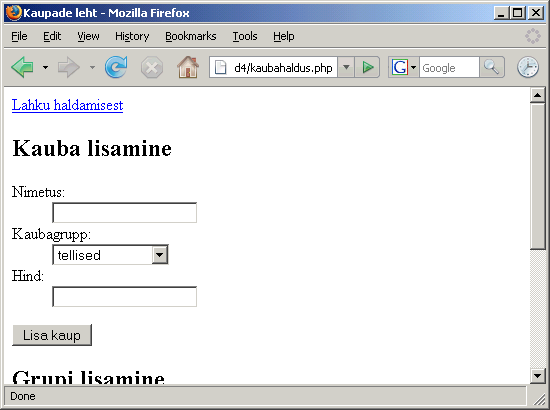Open the History menu
The image size is (550, 410).
[132, 36]
